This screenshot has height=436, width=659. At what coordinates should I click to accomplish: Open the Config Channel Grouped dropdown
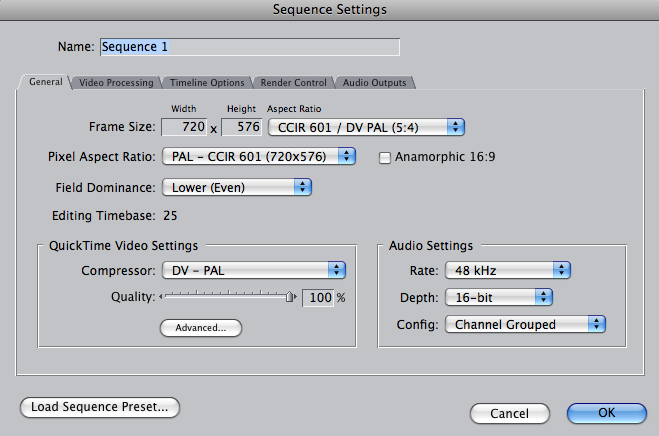click(x=526, y=324)
